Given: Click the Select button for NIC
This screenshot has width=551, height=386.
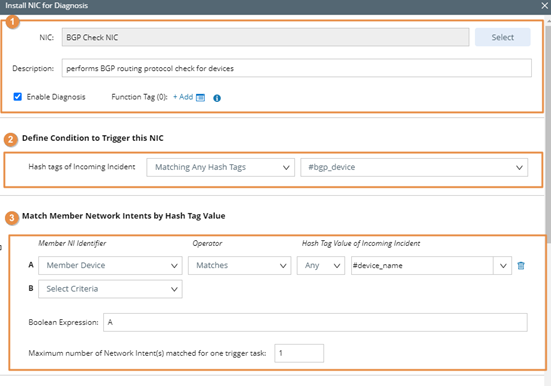Looking at the screenshot, I should 503,37.
